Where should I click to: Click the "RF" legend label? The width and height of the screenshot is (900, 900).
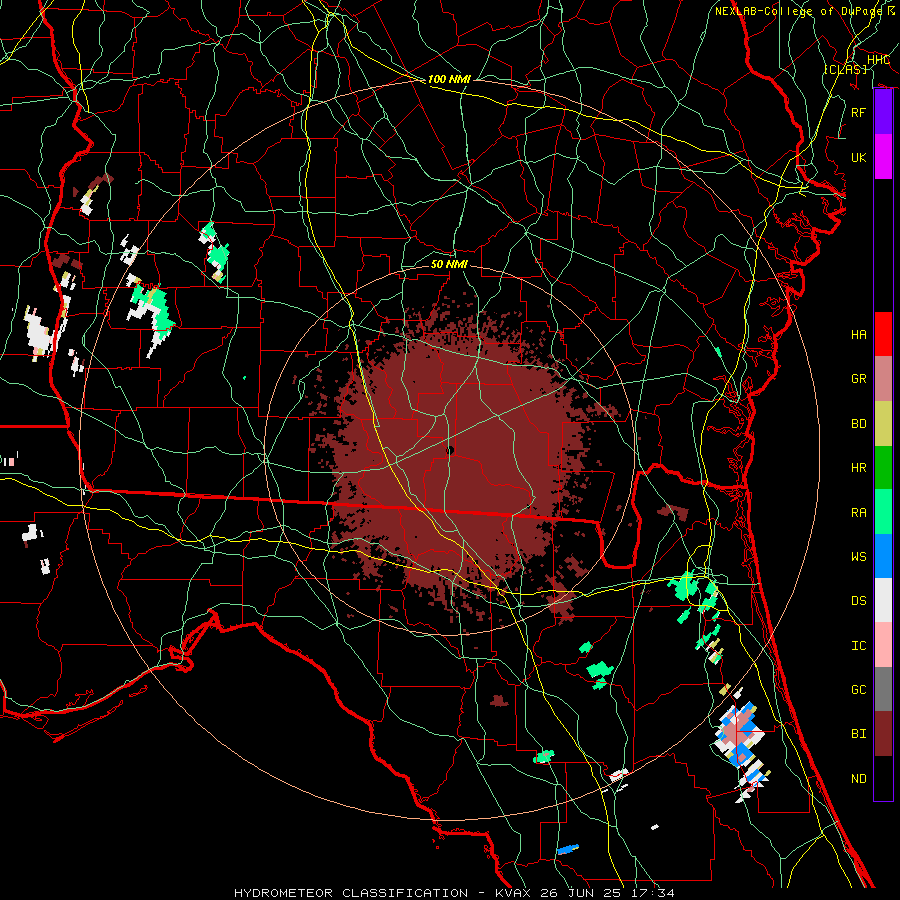859,112
